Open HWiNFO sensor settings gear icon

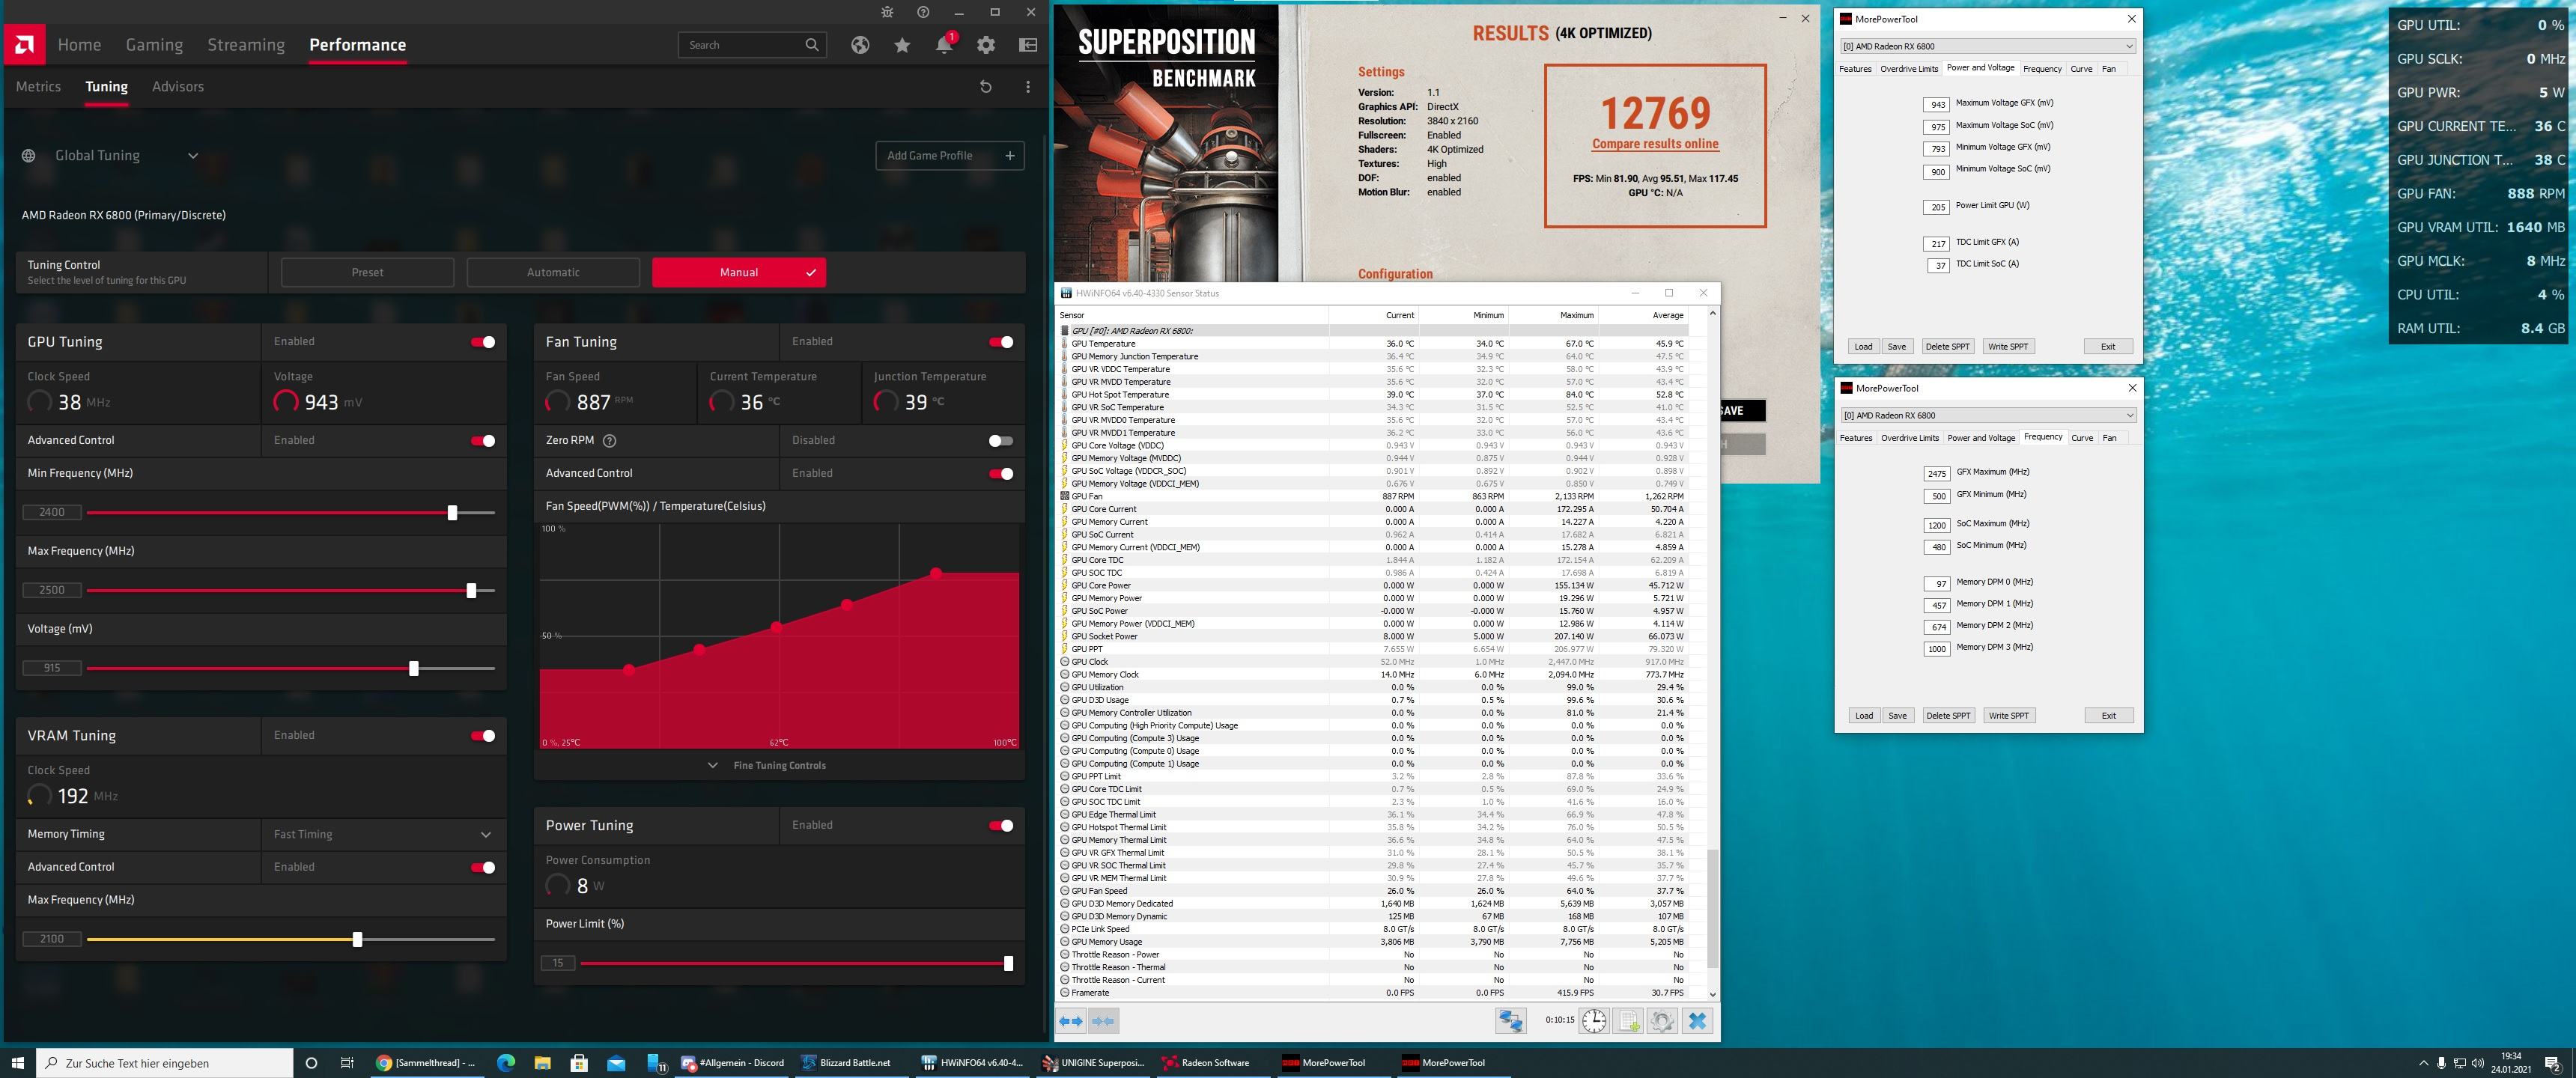[x=1662, y=1021]
